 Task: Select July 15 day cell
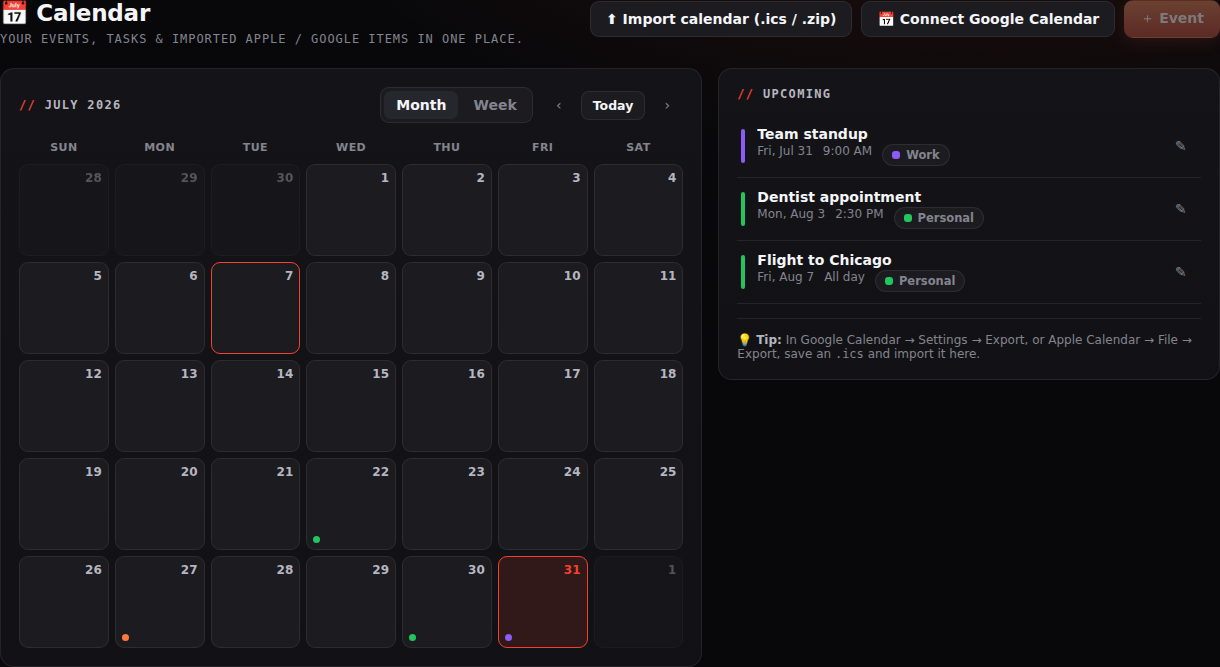point(351,406)
